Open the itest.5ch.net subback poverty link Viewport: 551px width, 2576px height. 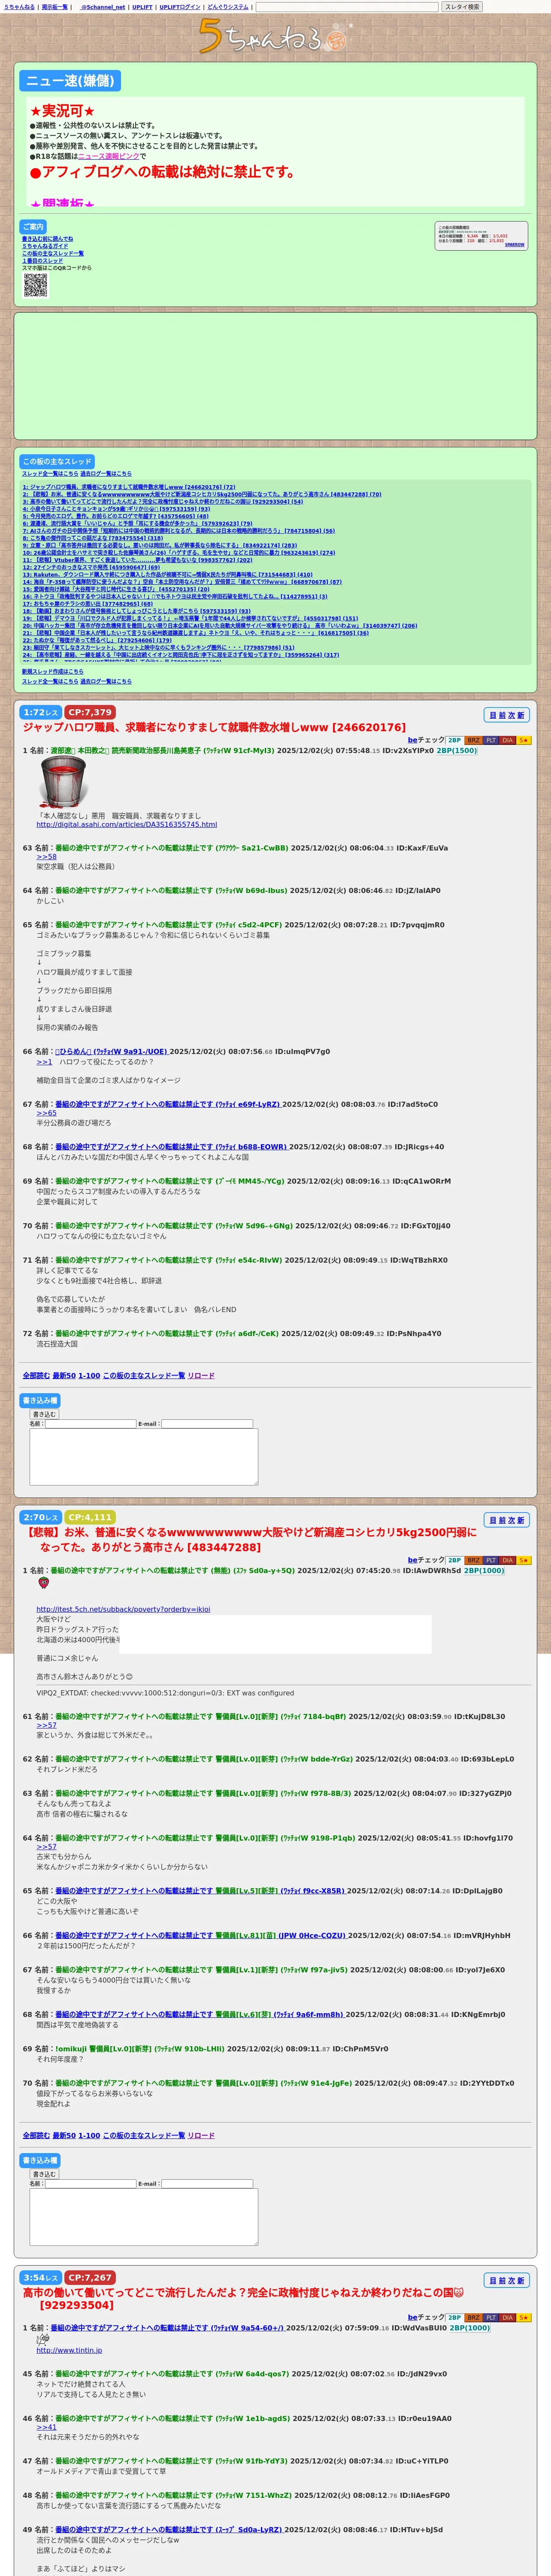tap(124, 1610)
